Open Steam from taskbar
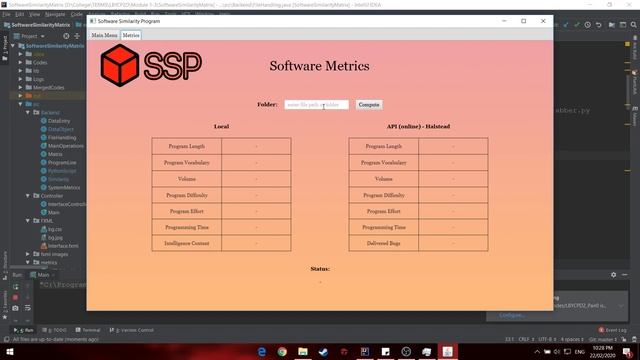This screenshot has width=640, height=360. pos(323,351)
